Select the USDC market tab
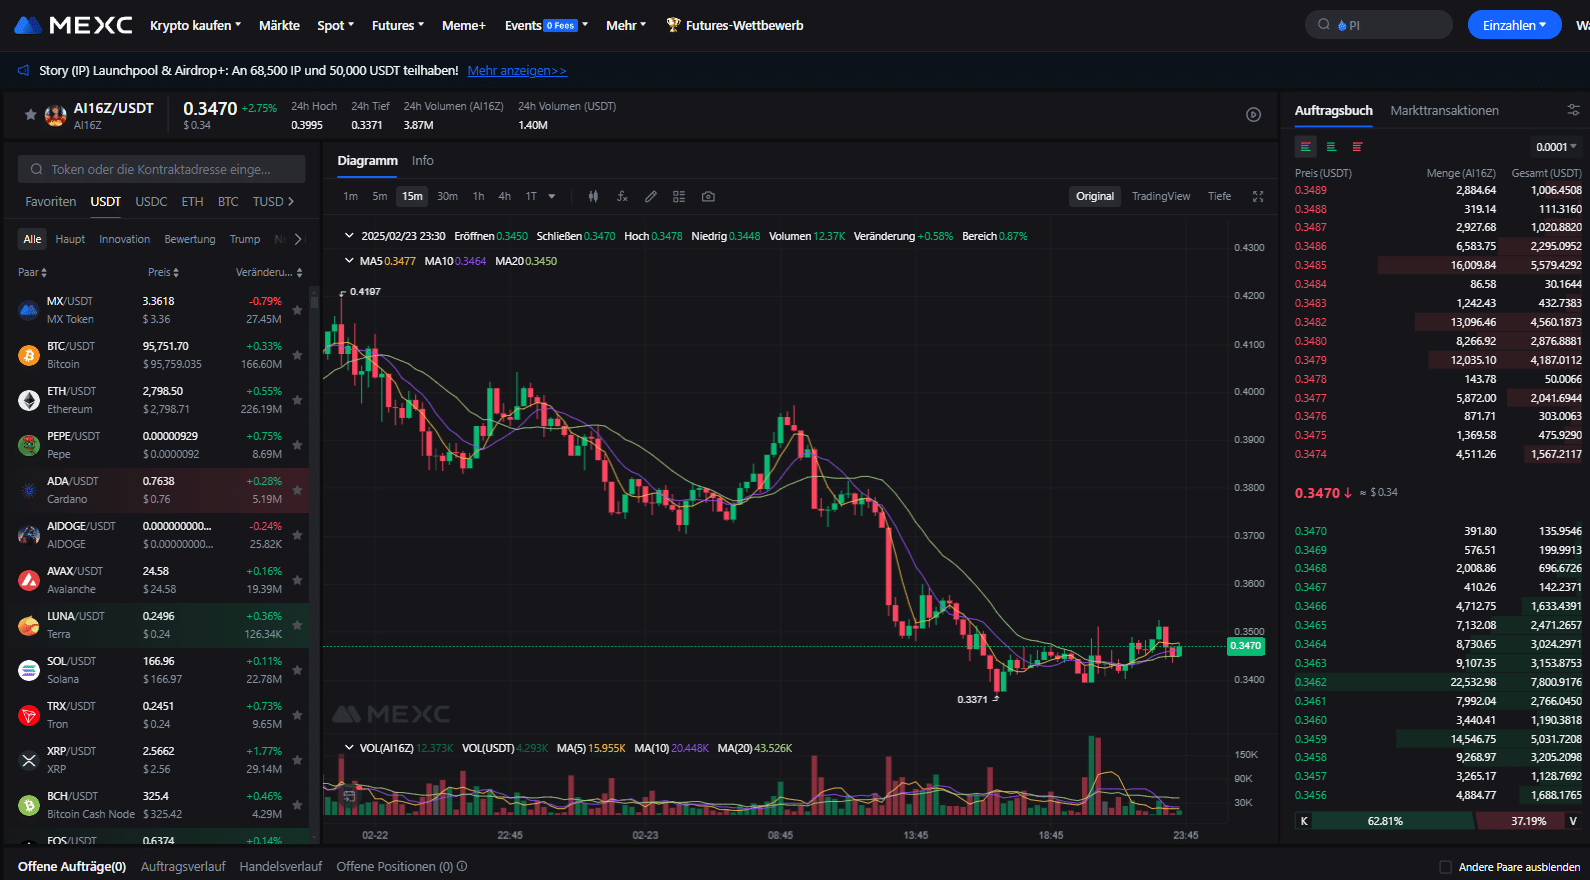Image resolution: width=1590 pixels, height=880 pixels. click(x=151, y=201)
